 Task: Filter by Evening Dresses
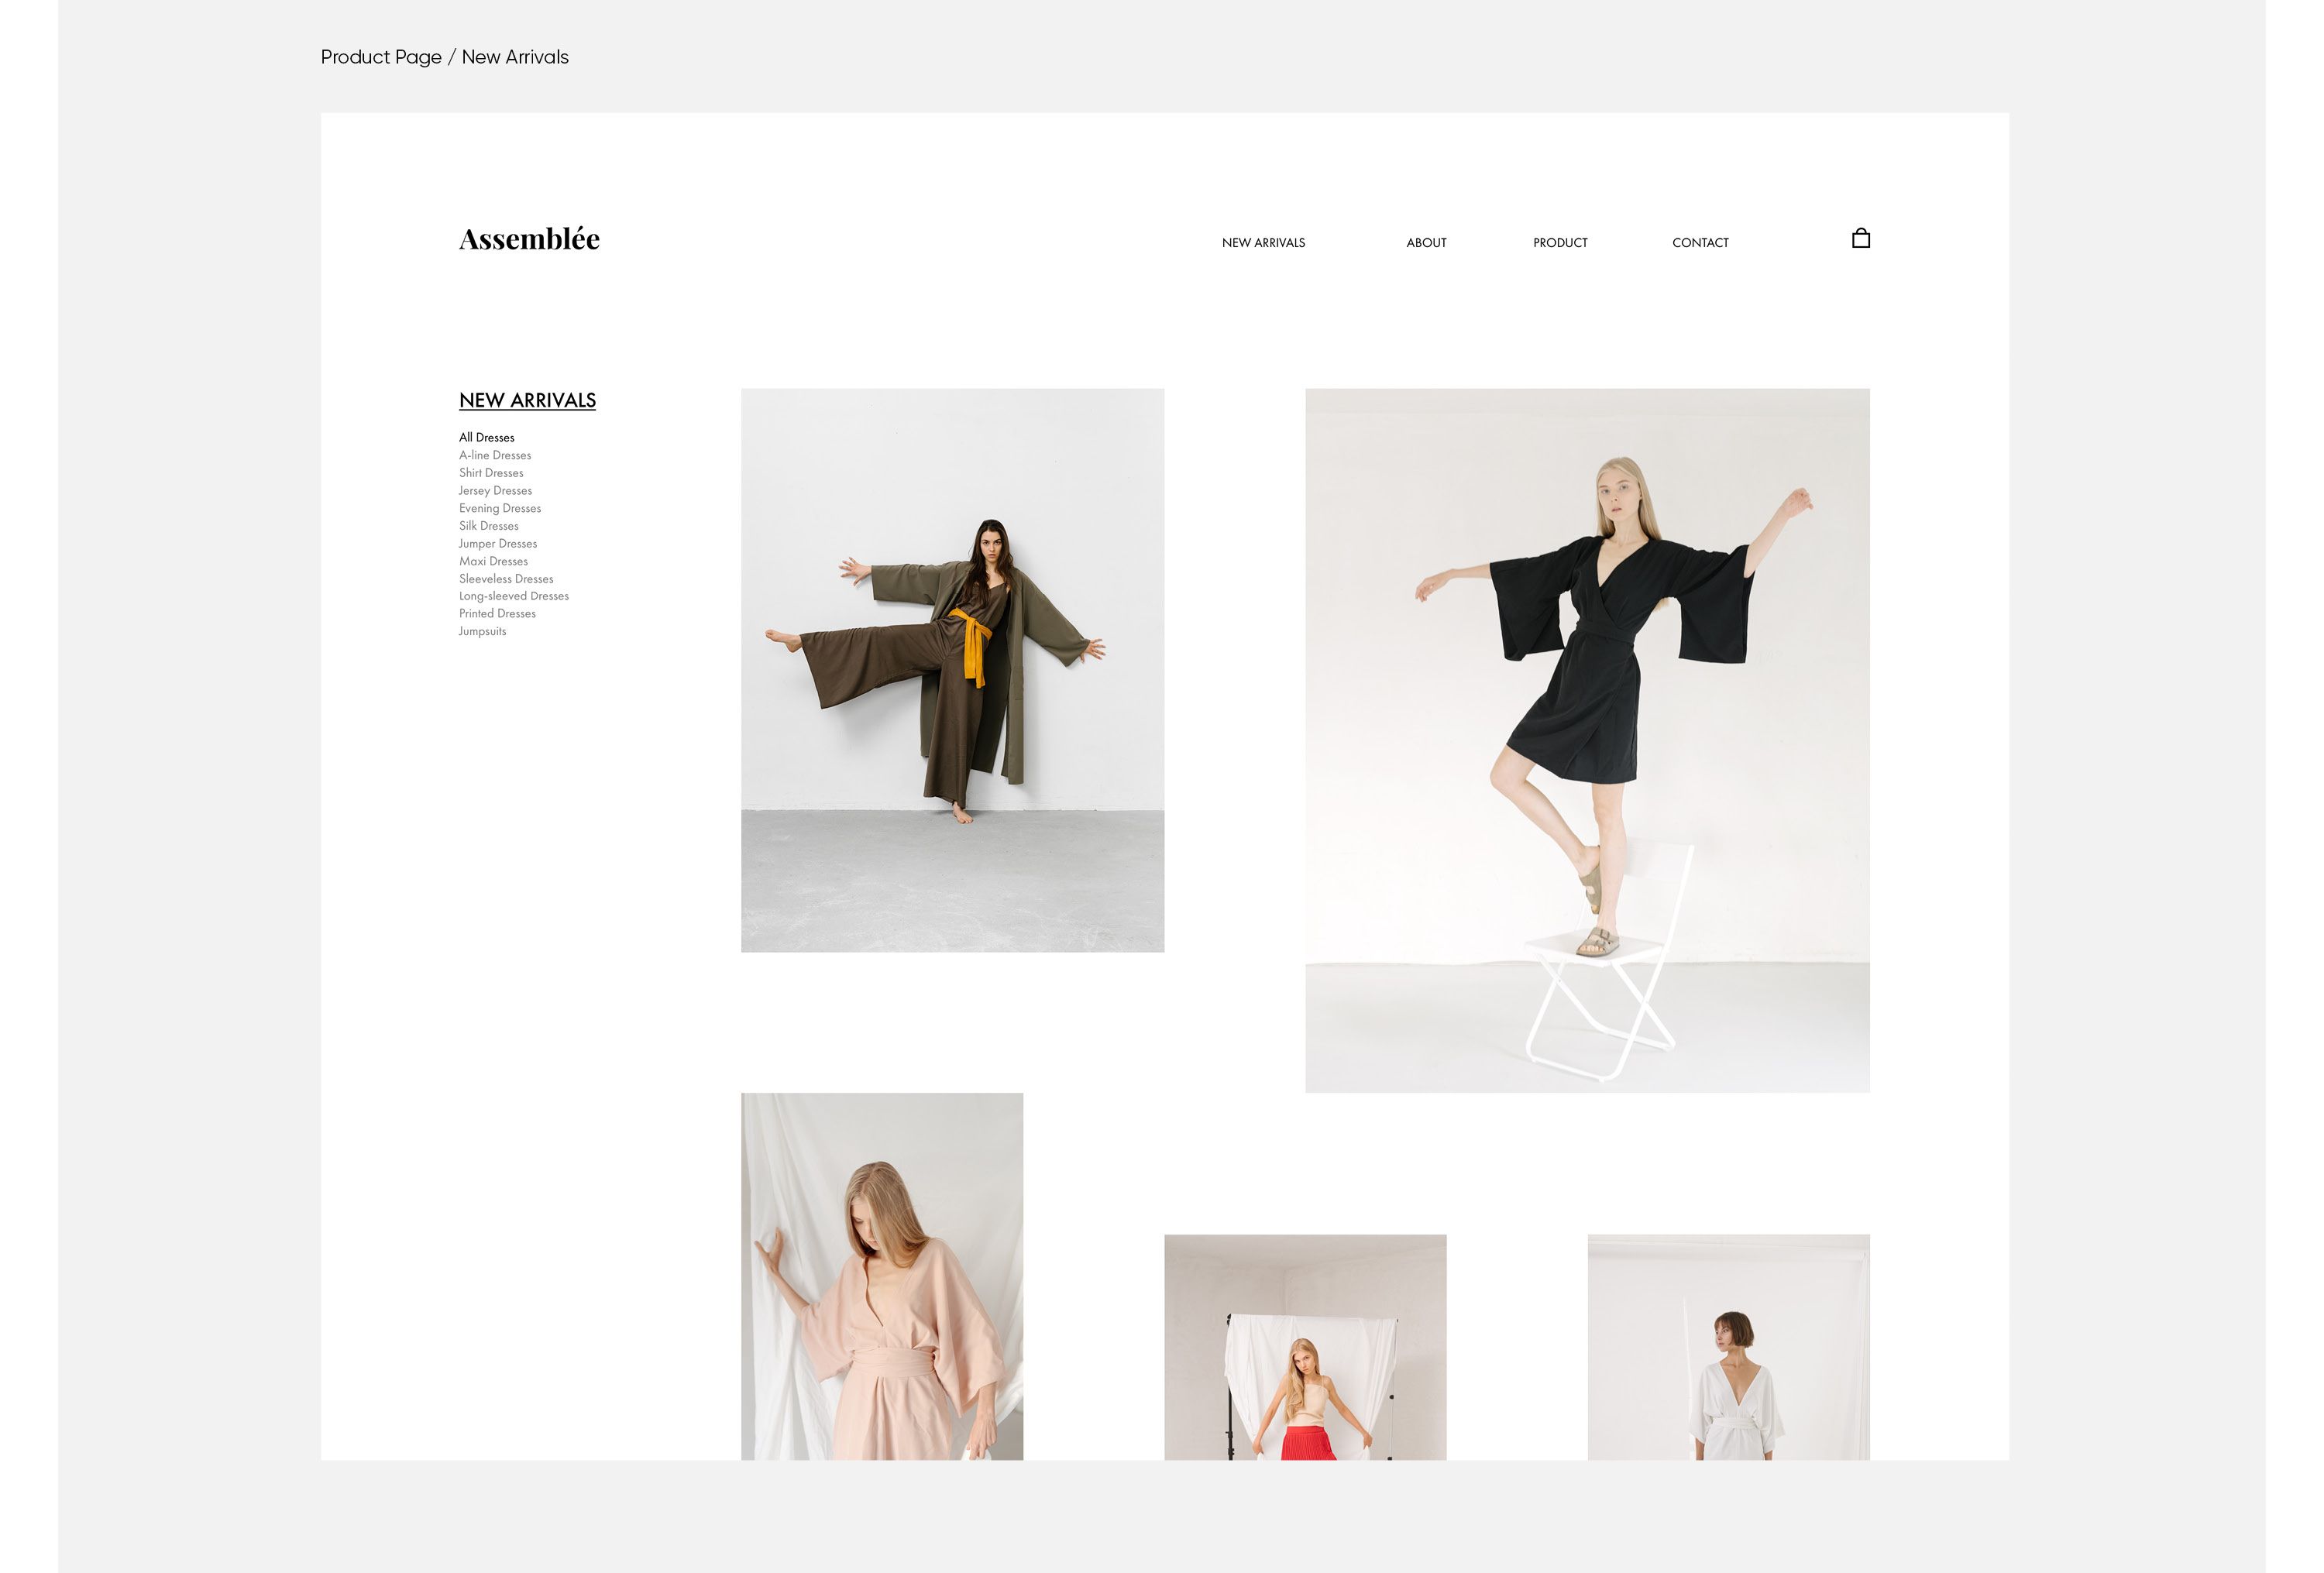coord(500,508)
